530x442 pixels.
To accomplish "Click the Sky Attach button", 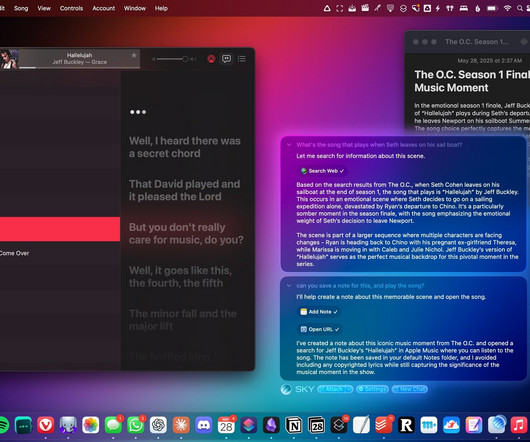I will tap(331, 389).
